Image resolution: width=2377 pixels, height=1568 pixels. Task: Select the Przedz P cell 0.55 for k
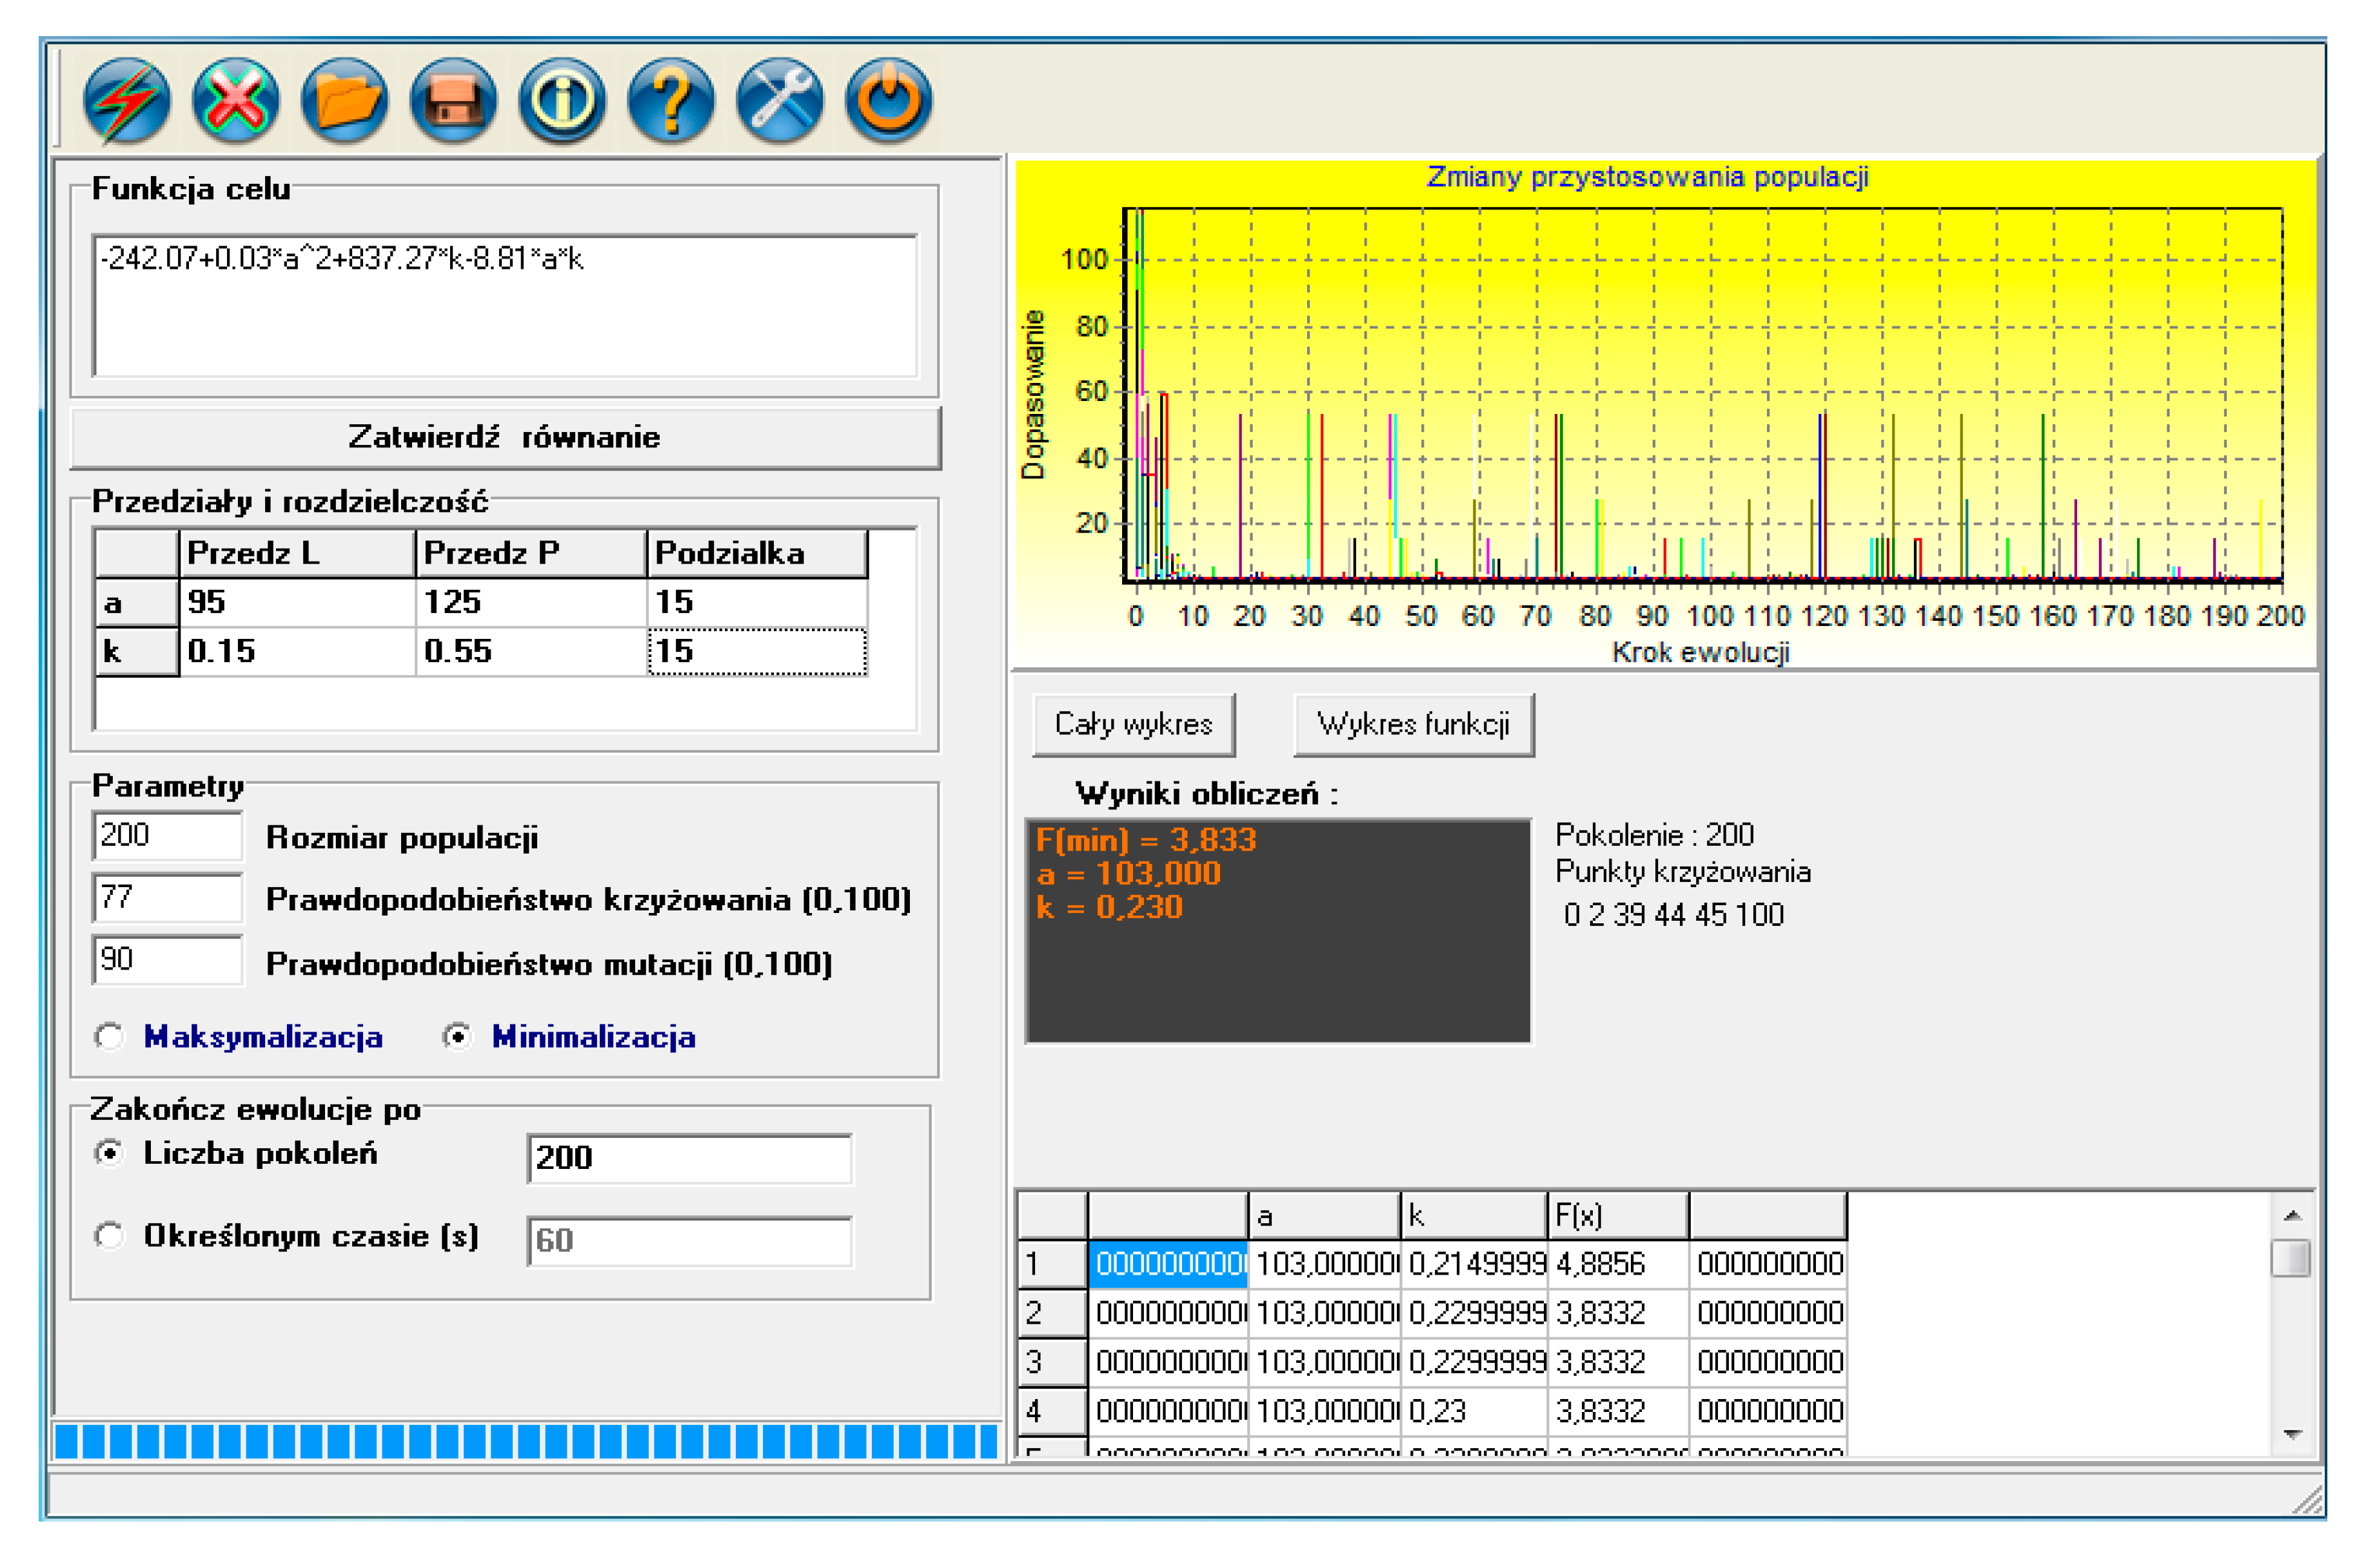coord(531,652)
